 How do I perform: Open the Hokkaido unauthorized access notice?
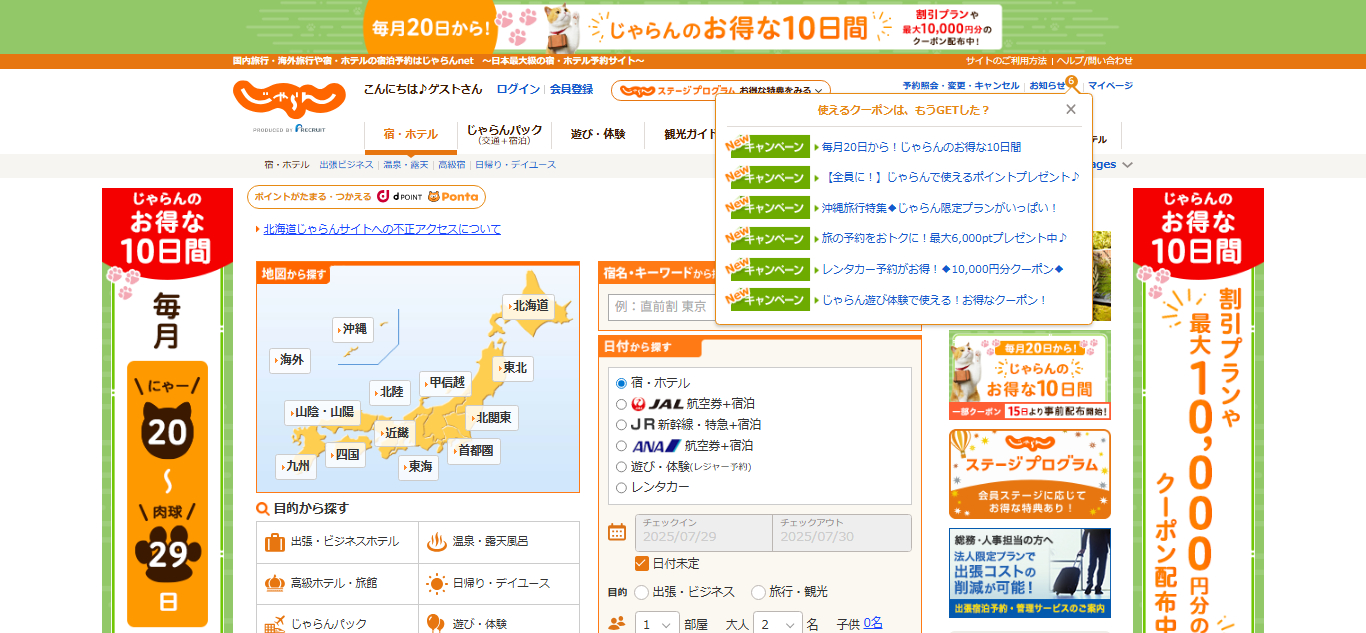pyautogui.click(x=382, y=229)
